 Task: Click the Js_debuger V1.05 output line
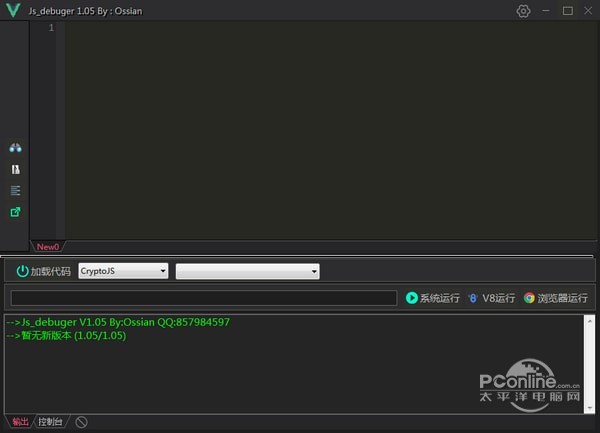point(118,322)
